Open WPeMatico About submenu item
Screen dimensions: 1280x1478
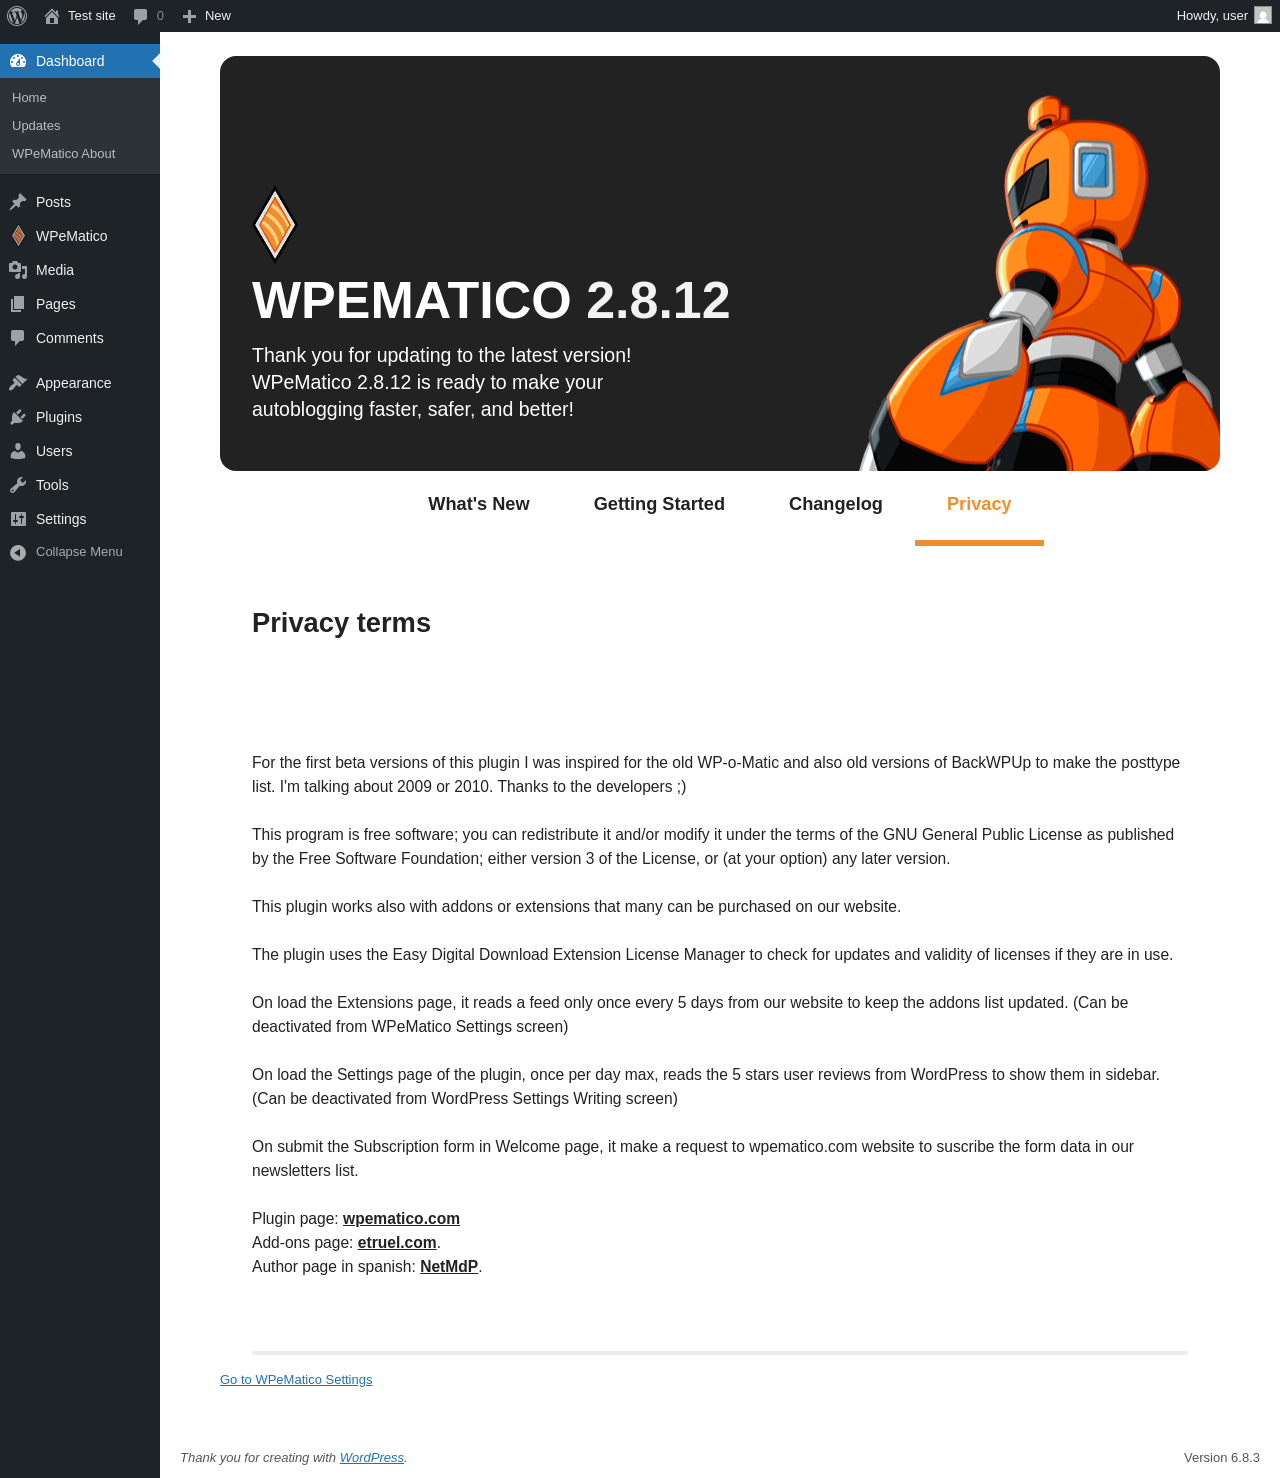[x=63, y=153]
